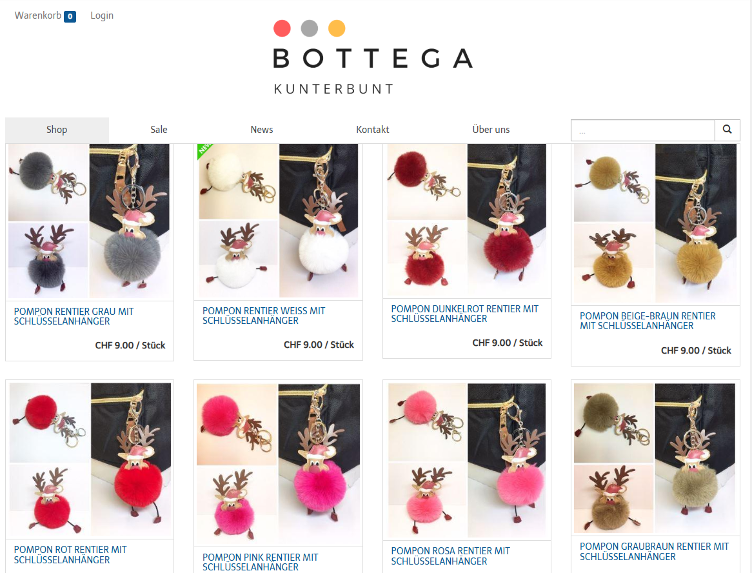This screenshot has width=752, height=573.
Task: Open the Über uns page
Action: tap(491, 129)
